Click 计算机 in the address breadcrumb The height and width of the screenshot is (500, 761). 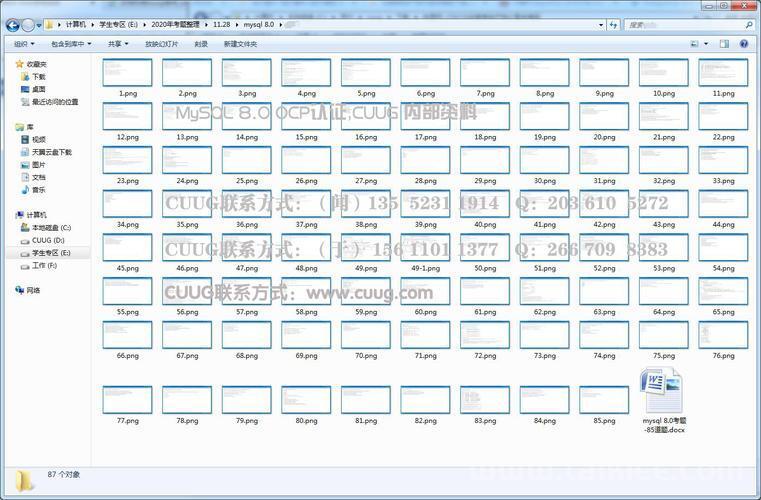[76, 24]
